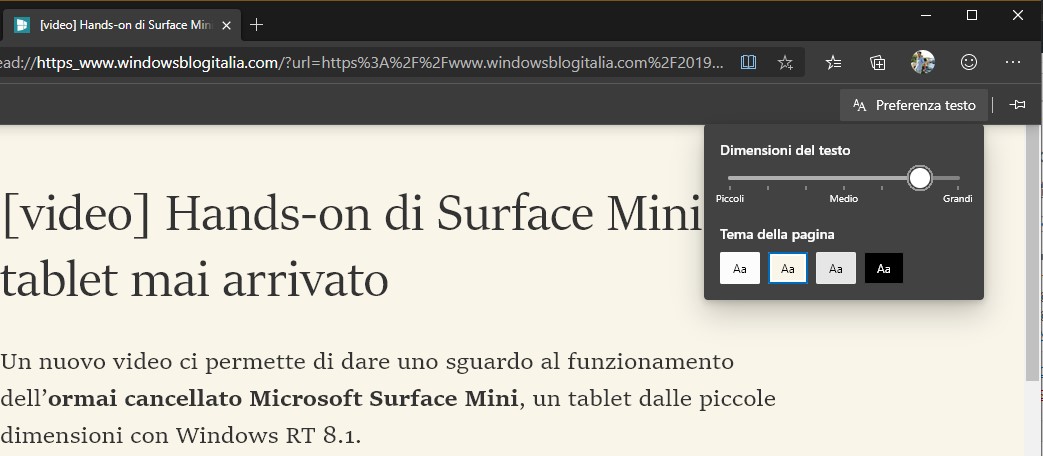Open the Collections icon
The height and width of the screenshot is (456, 1043).
[x=877, y=62]
